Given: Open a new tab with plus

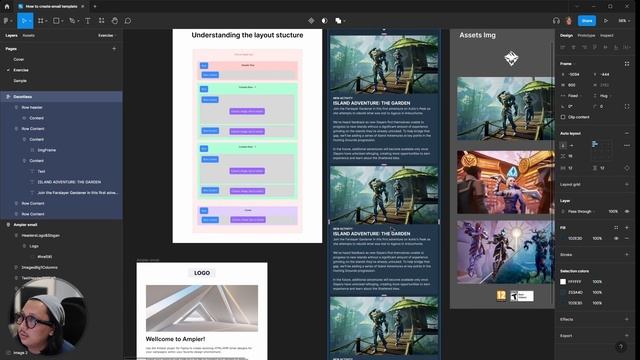Looking at the screenshot, I should click(95, 7).
